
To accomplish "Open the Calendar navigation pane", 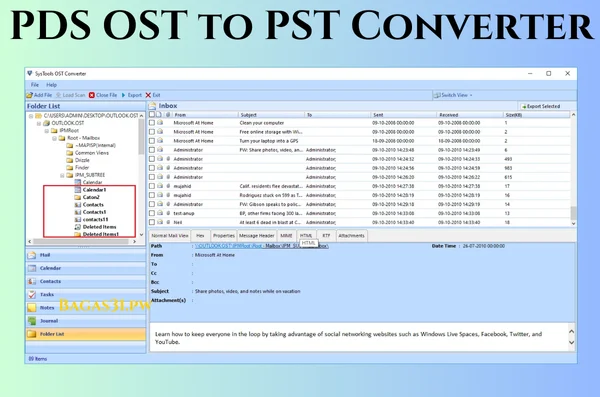I will coord(86,268).
